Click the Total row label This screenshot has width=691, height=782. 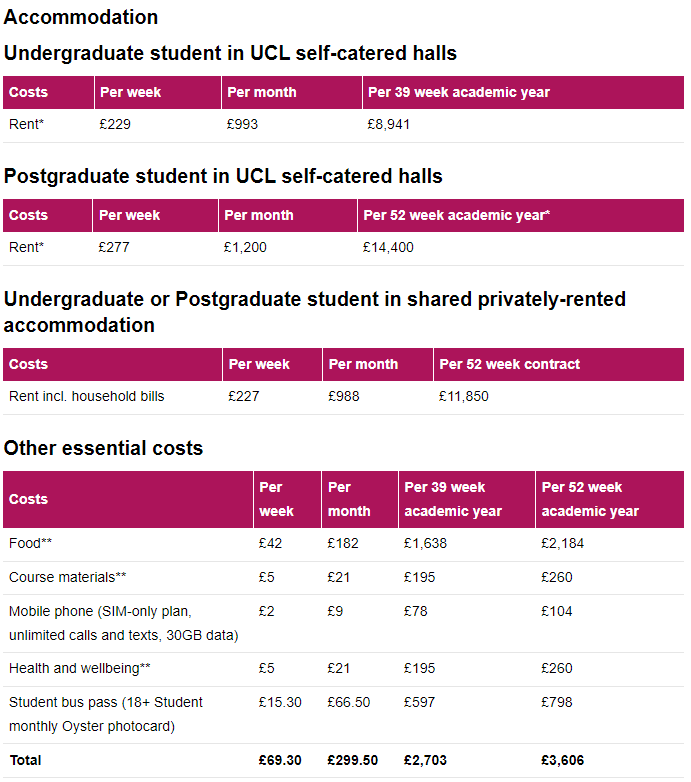pos(26,761)
